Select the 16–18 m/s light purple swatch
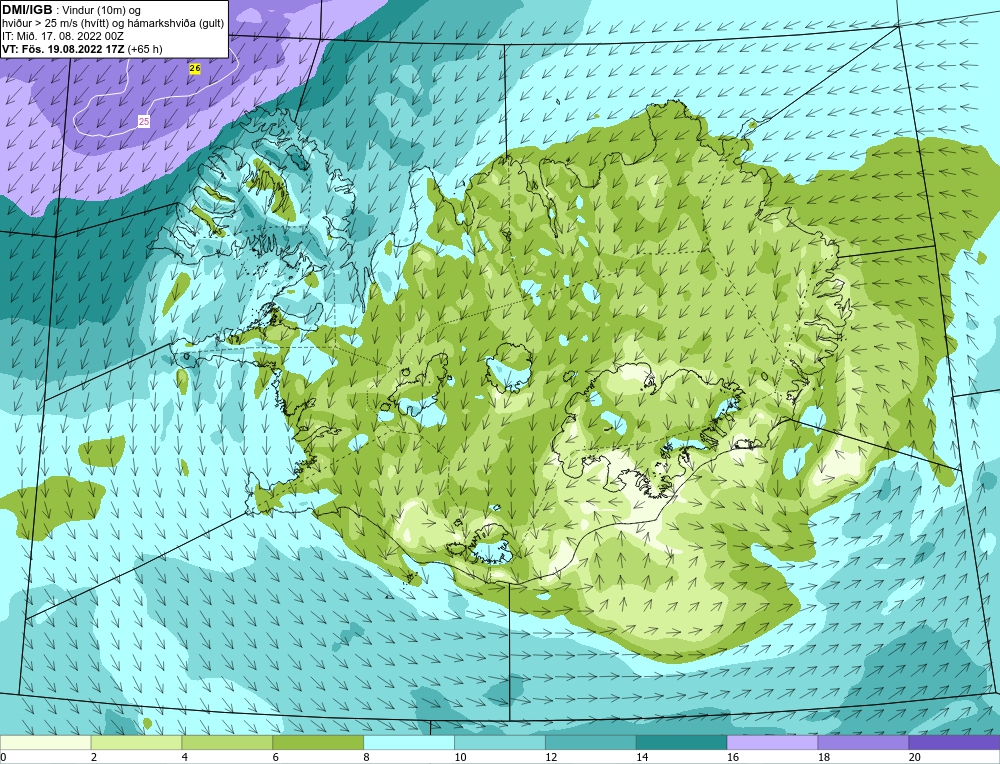 [772, 743]
